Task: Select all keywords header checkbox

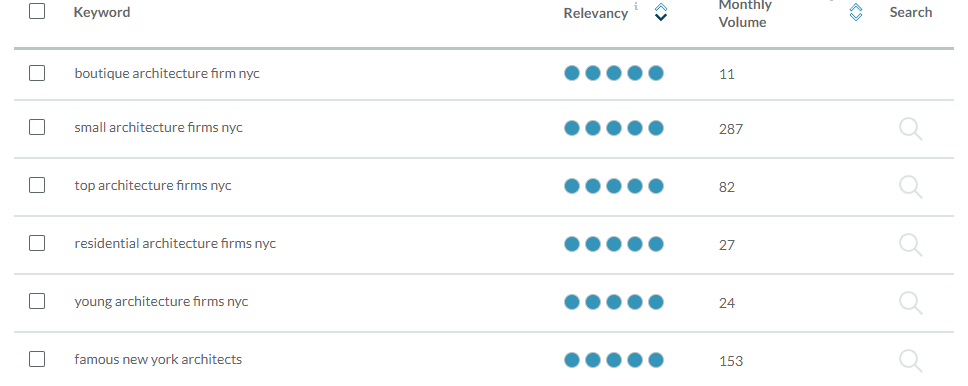Action: point(37,11)
